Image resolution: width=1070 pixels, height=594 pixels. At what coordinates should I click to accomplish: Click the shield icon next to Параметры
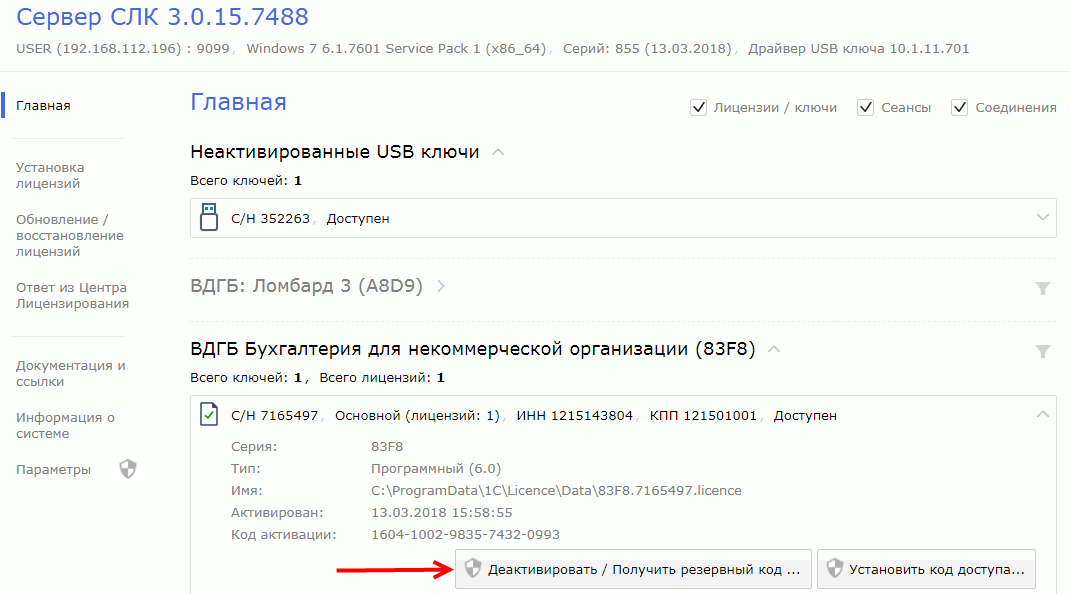pyautogui.click(x=128, y=469)
